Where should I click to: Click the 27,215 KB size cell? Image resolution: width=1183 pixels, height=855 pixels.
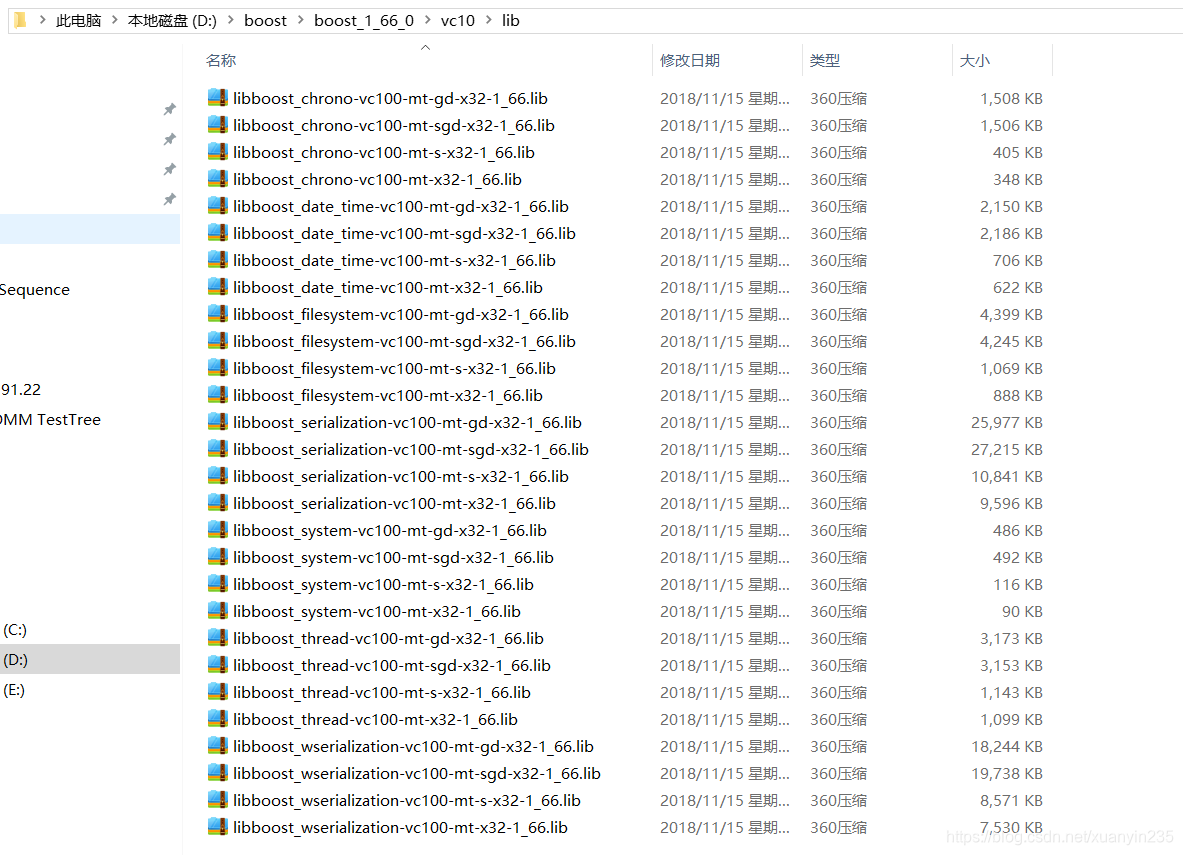coord(1006,450)
